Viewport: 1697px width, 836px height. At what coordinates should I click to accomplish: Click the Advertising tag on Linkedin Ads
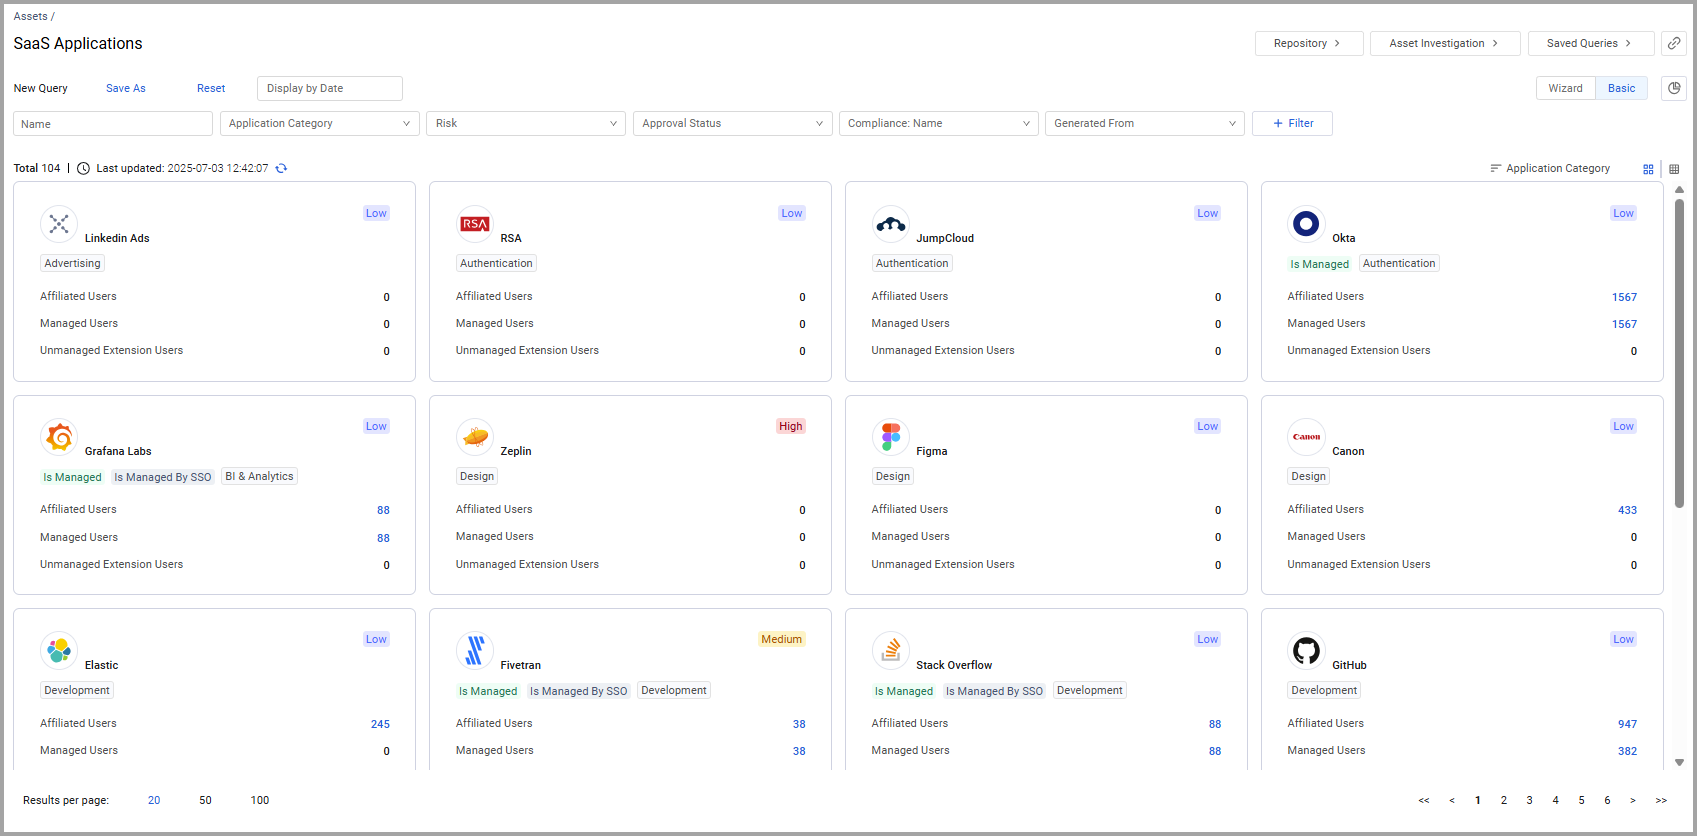point(72,263)
